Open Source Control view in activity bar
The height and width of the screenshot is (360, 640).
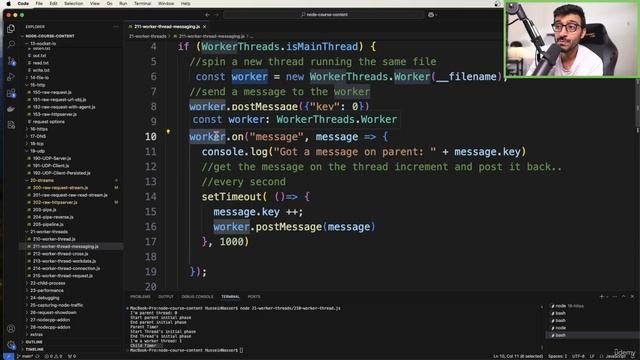tap(11, 61)
